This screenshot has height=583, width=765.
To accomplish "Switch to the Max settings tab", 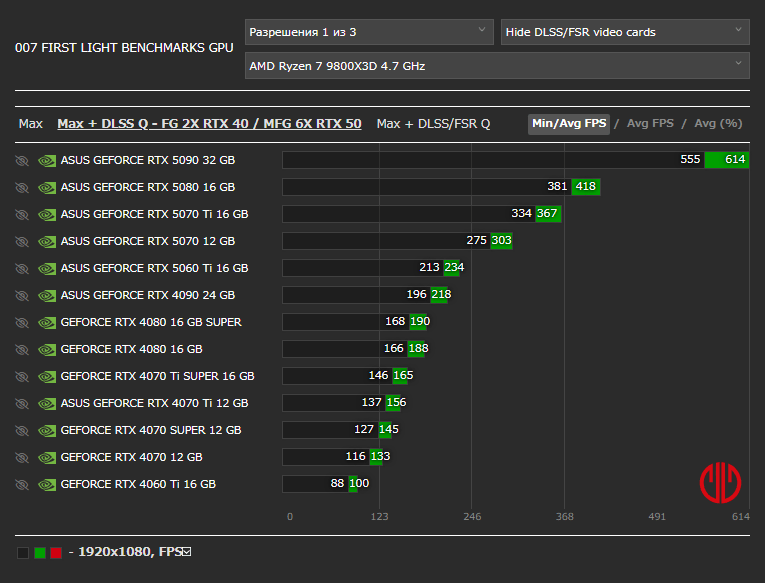I will coord(31,124).
